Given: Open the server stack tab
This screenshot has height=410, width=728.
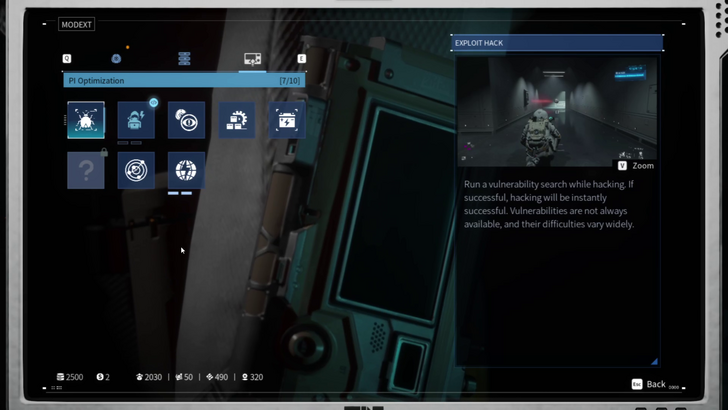Looking at the screenshot, I should point(184,59).
